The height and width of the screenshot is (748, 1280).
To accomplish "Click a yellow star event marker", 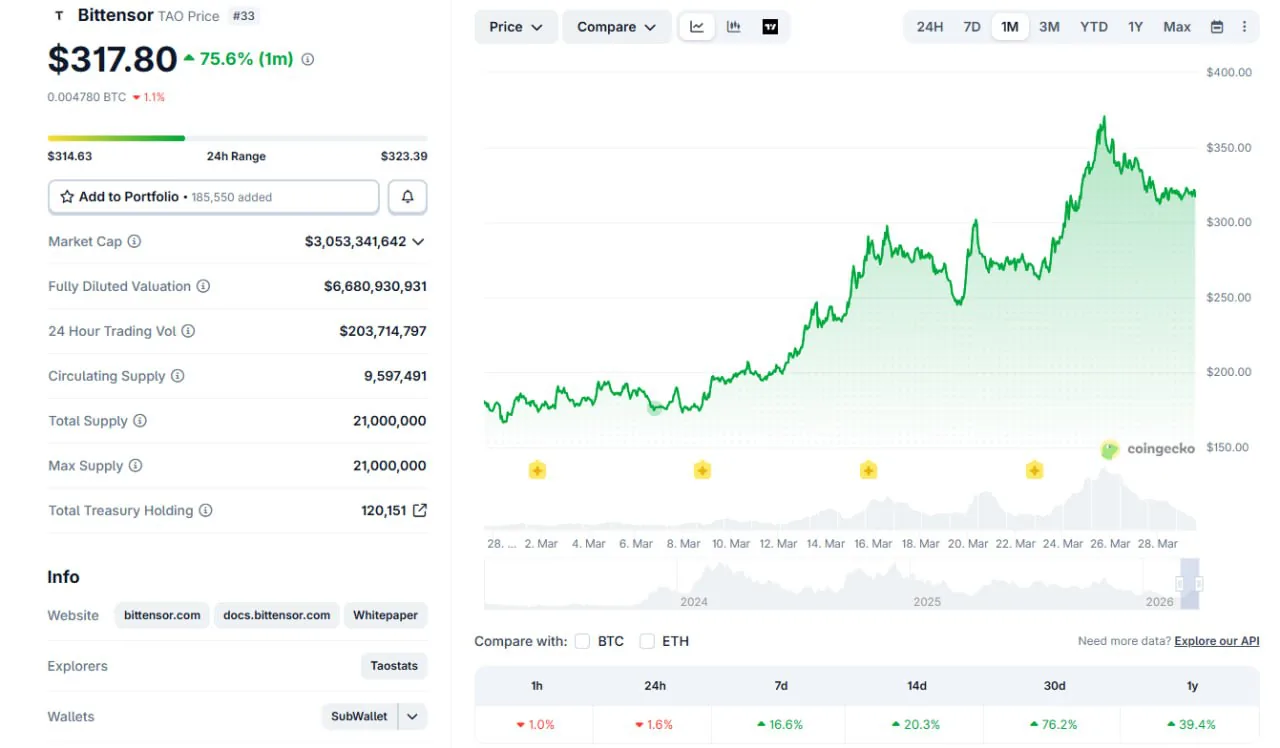I will click(x=536, y=469).
